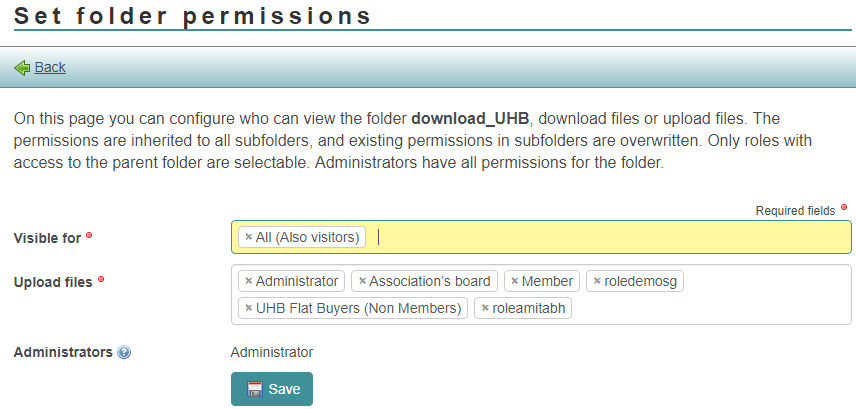Image resolution: width=856 pixels, height=409 pixels.
Task: Click the roleamitabh tag label
Action: 529,308
